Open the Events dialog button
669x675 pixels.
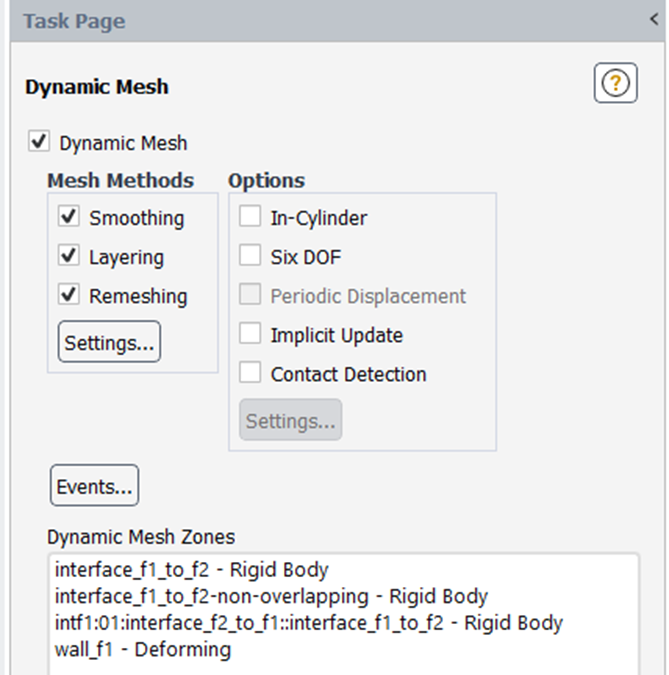[x=94, y=487]
